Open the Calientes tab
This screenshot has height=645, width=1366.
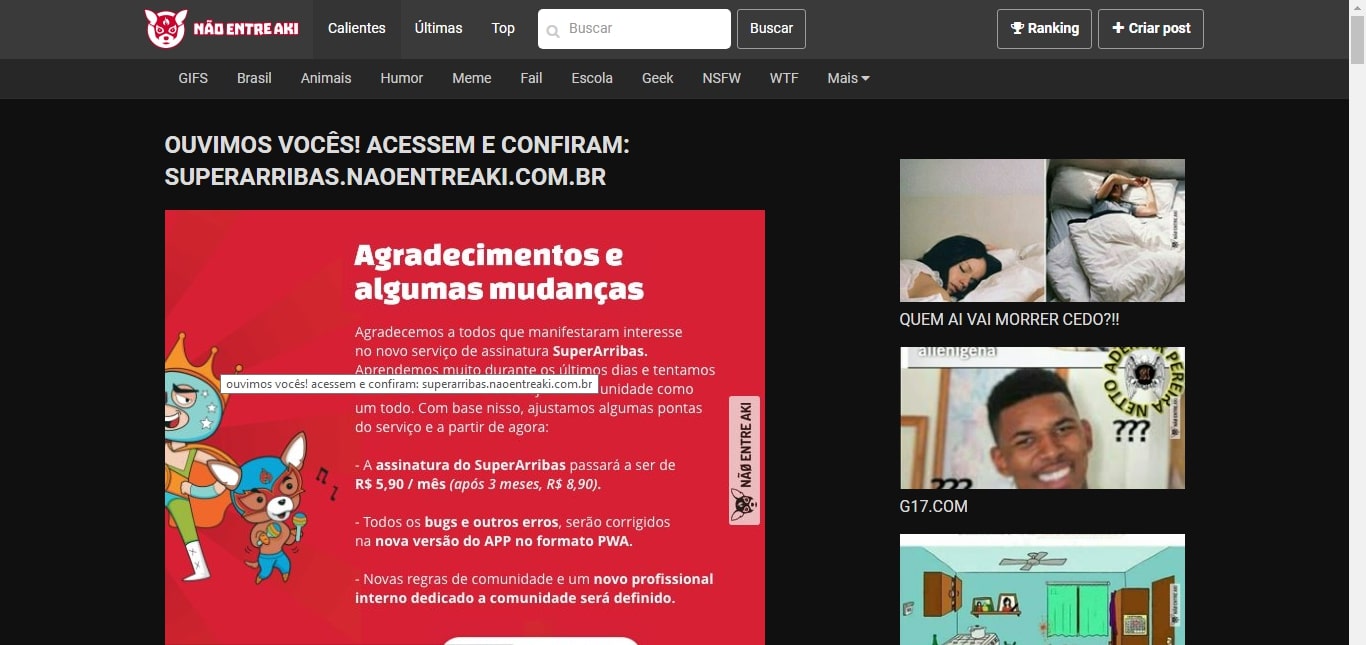tap(357, 28)
